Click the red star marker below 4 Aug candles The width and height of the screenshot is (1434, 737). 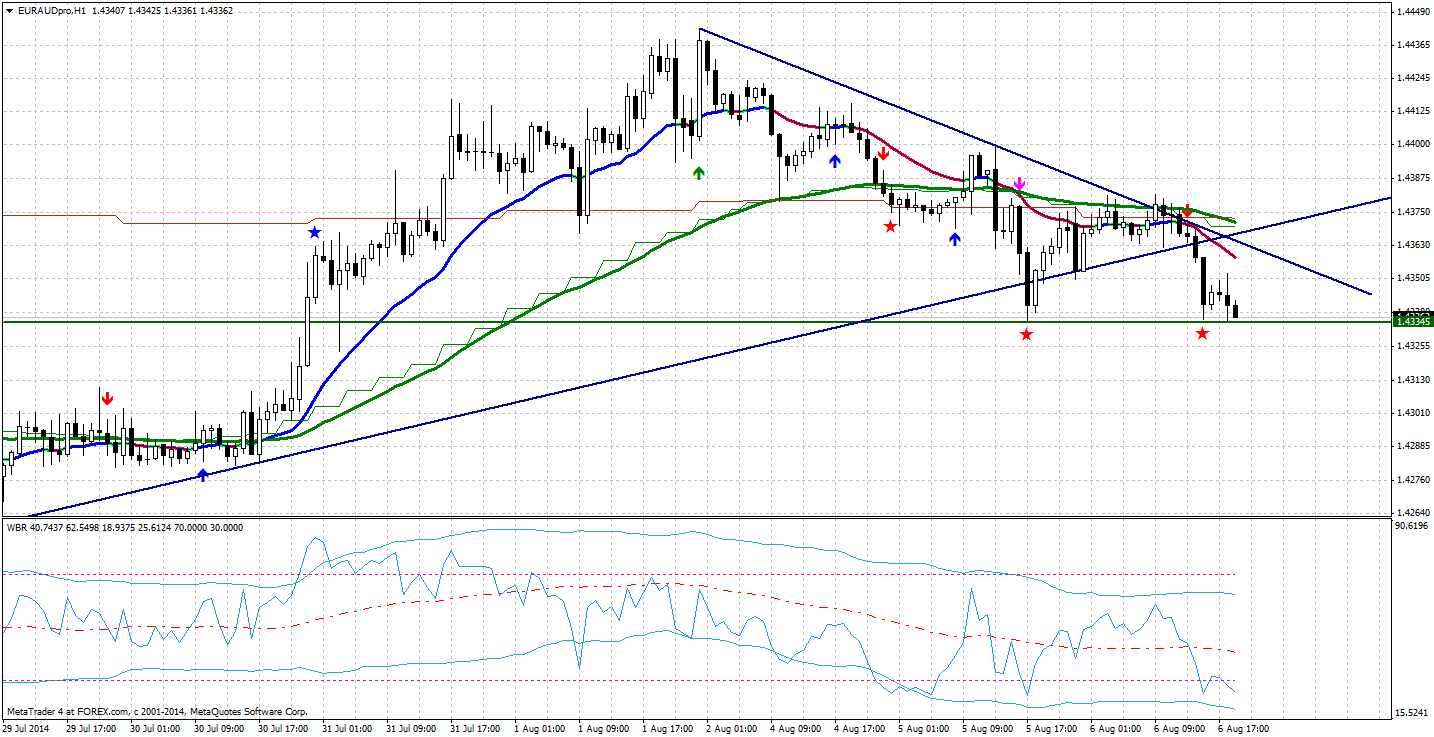click(890, 225)
